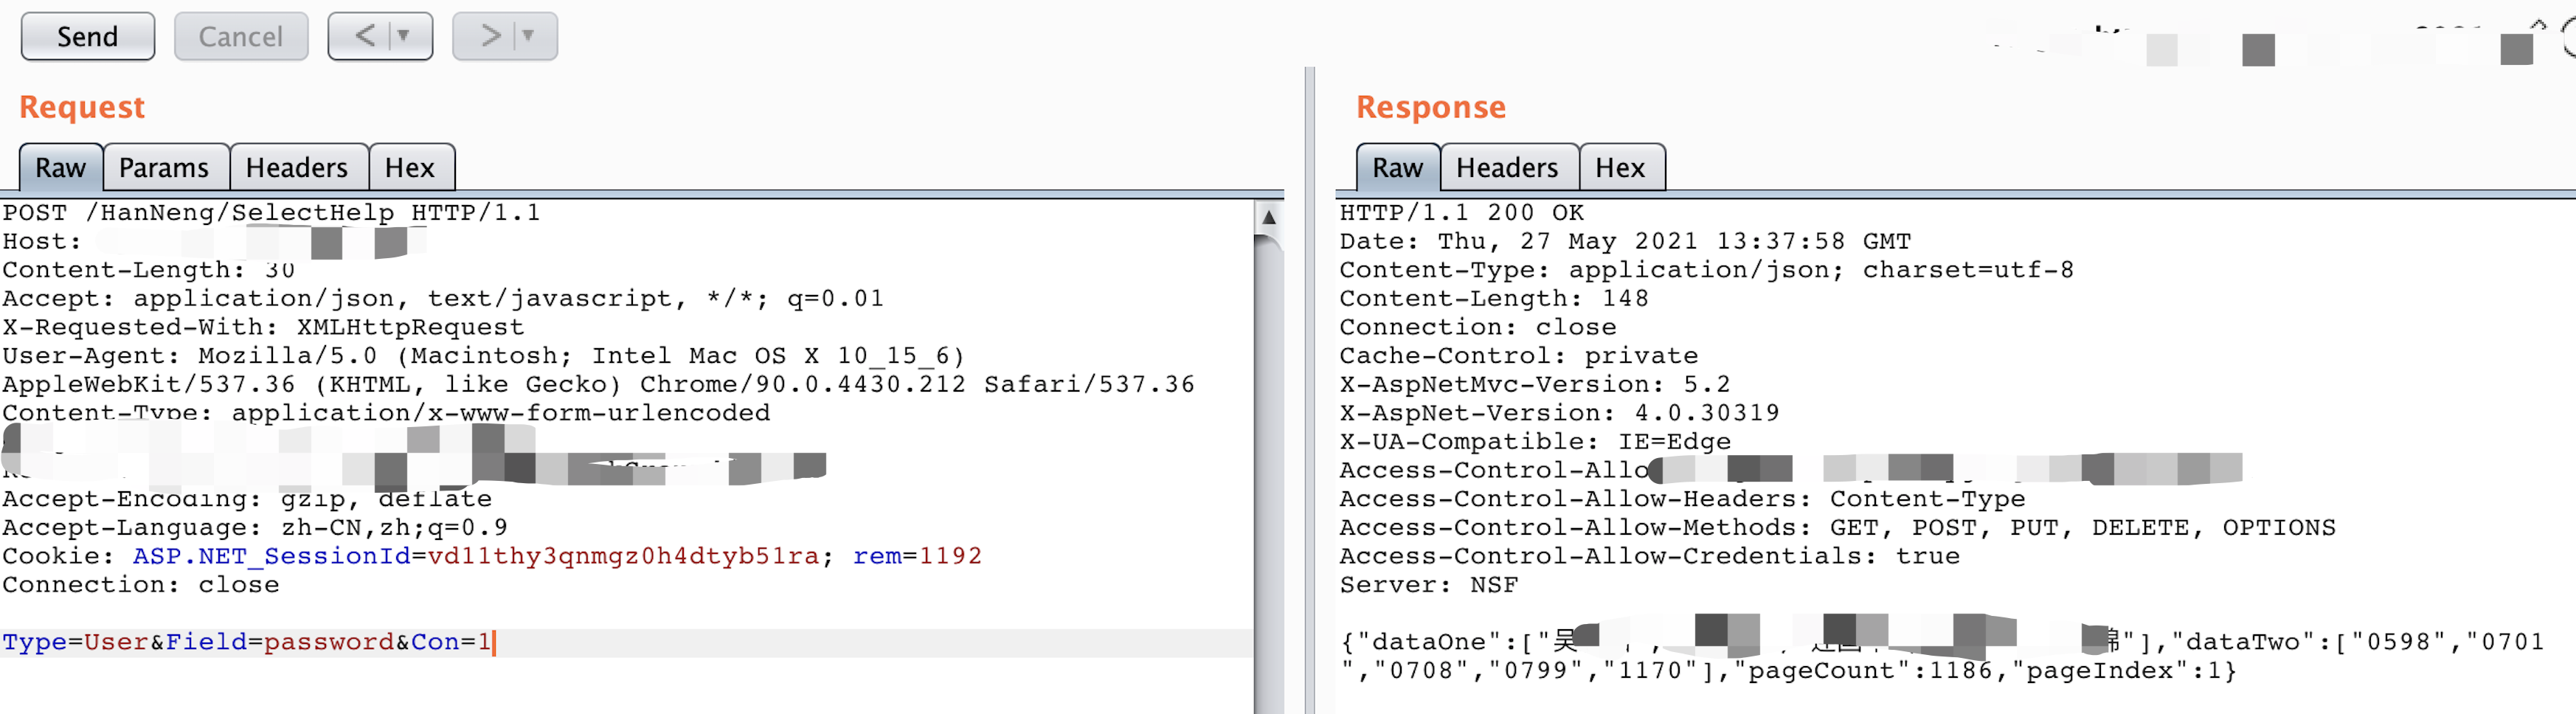Click the Accept-Language header line
This screenshot has width=2576, height=714.
255,527
